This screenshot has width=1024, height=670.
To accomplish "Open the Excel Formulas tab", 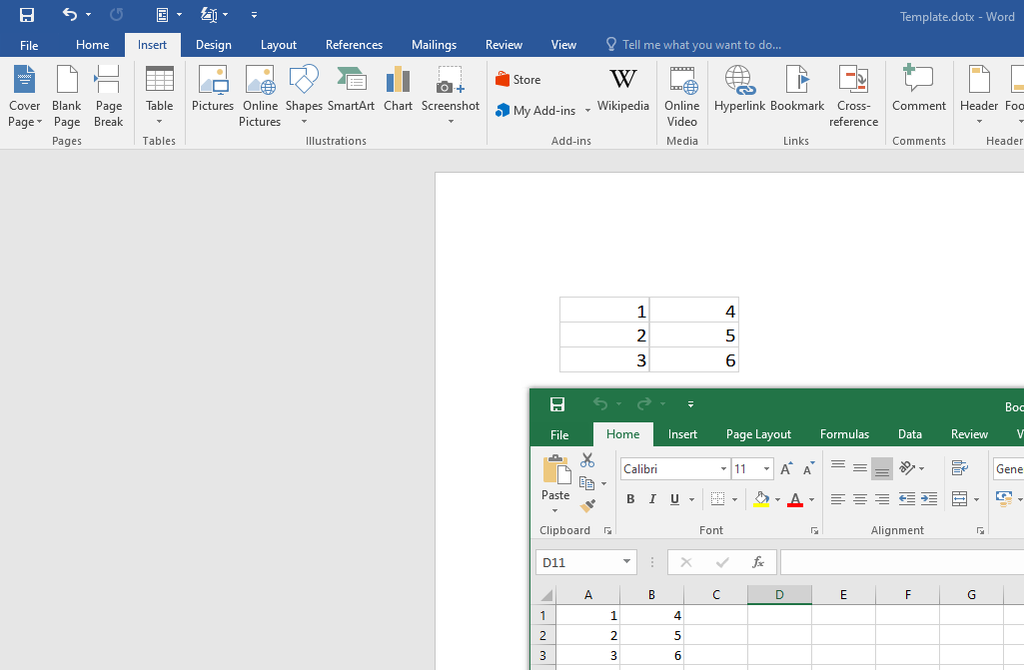I will pos(844,434).
